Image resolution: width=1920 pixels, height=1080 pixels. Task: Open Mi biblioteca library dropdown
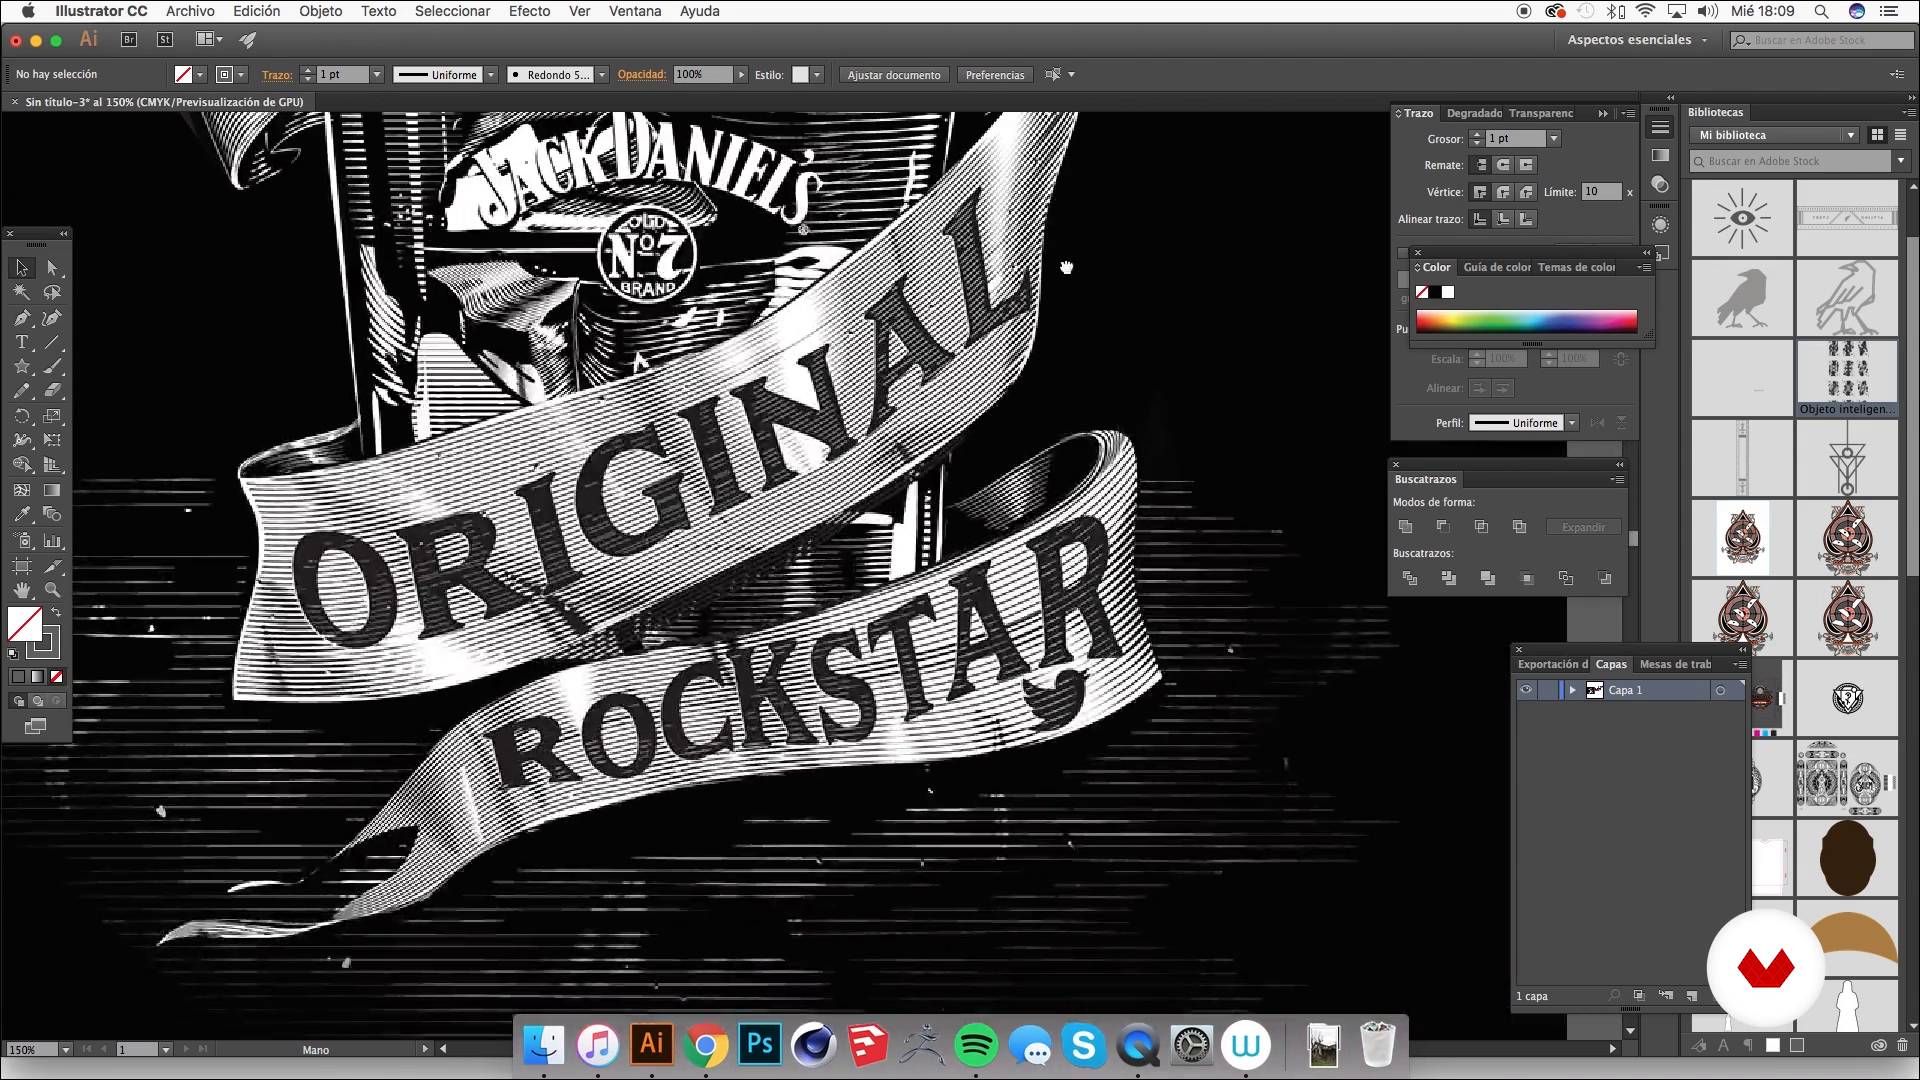(x=1775, y=135)
